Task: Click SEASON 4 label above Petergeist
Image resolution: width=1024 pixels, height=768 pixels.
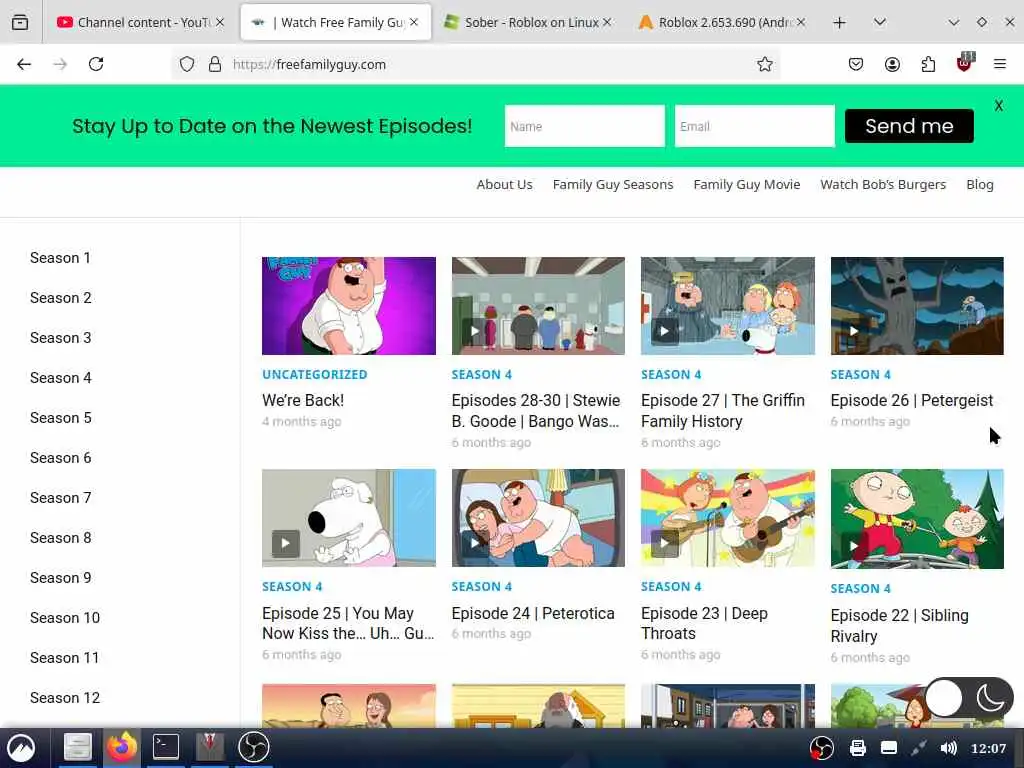Action: pos(860,374)
